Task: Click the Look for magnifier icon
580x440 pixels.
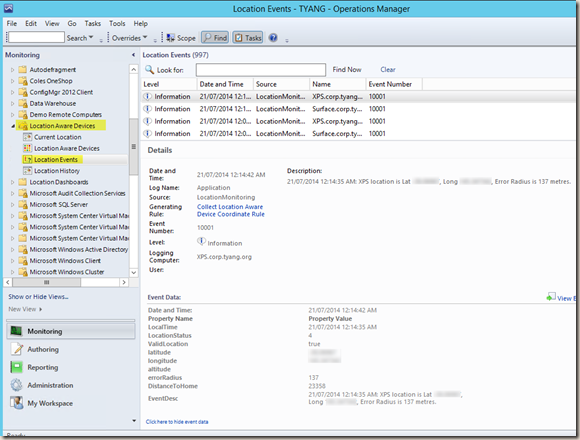Action: pos(149,70)
